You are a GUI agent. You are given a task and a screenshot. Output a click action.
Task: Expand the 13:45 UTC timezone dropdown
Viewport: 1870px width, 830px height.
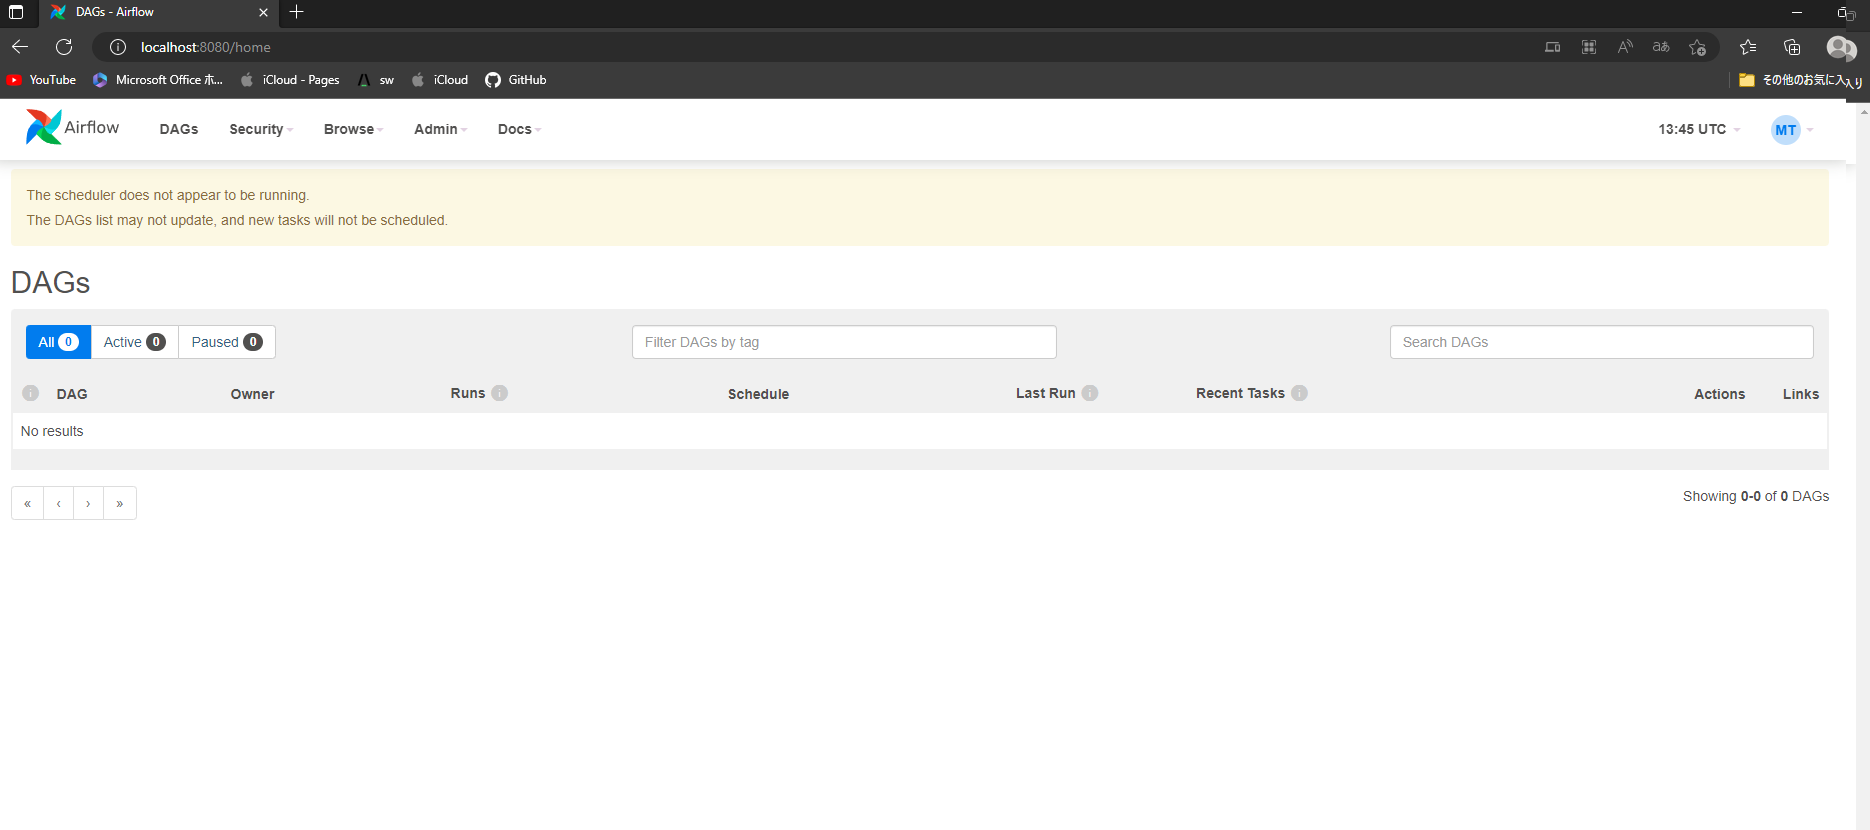pyautogui.click(x=1698, y=129)
